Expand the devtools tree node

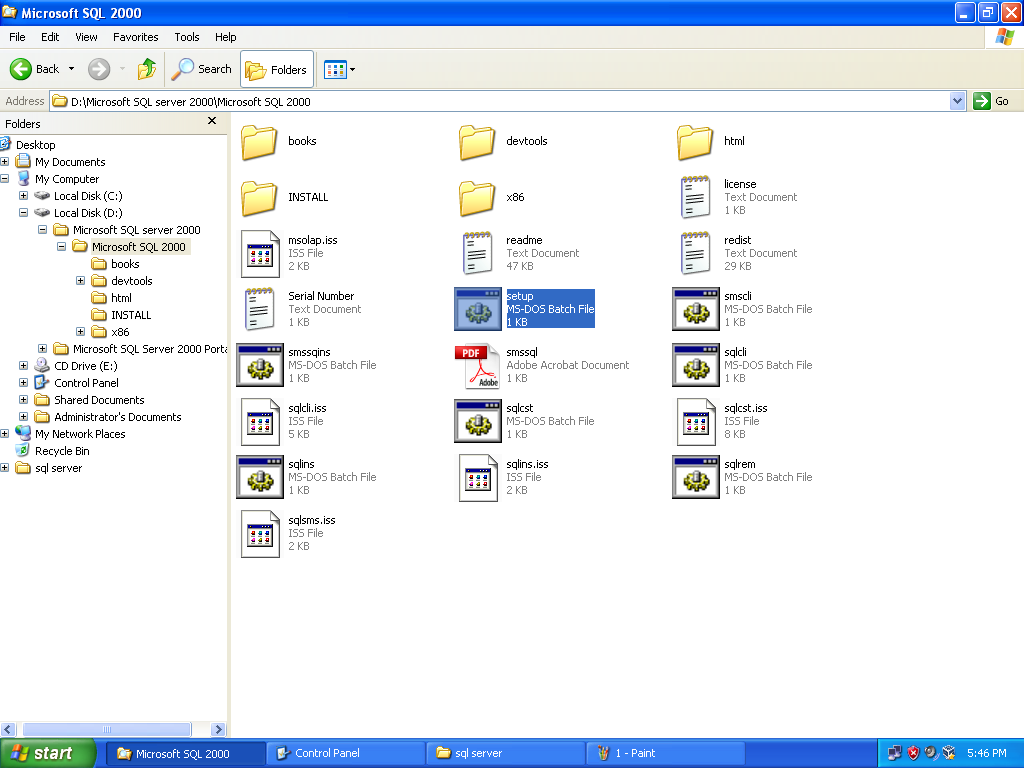80,280
